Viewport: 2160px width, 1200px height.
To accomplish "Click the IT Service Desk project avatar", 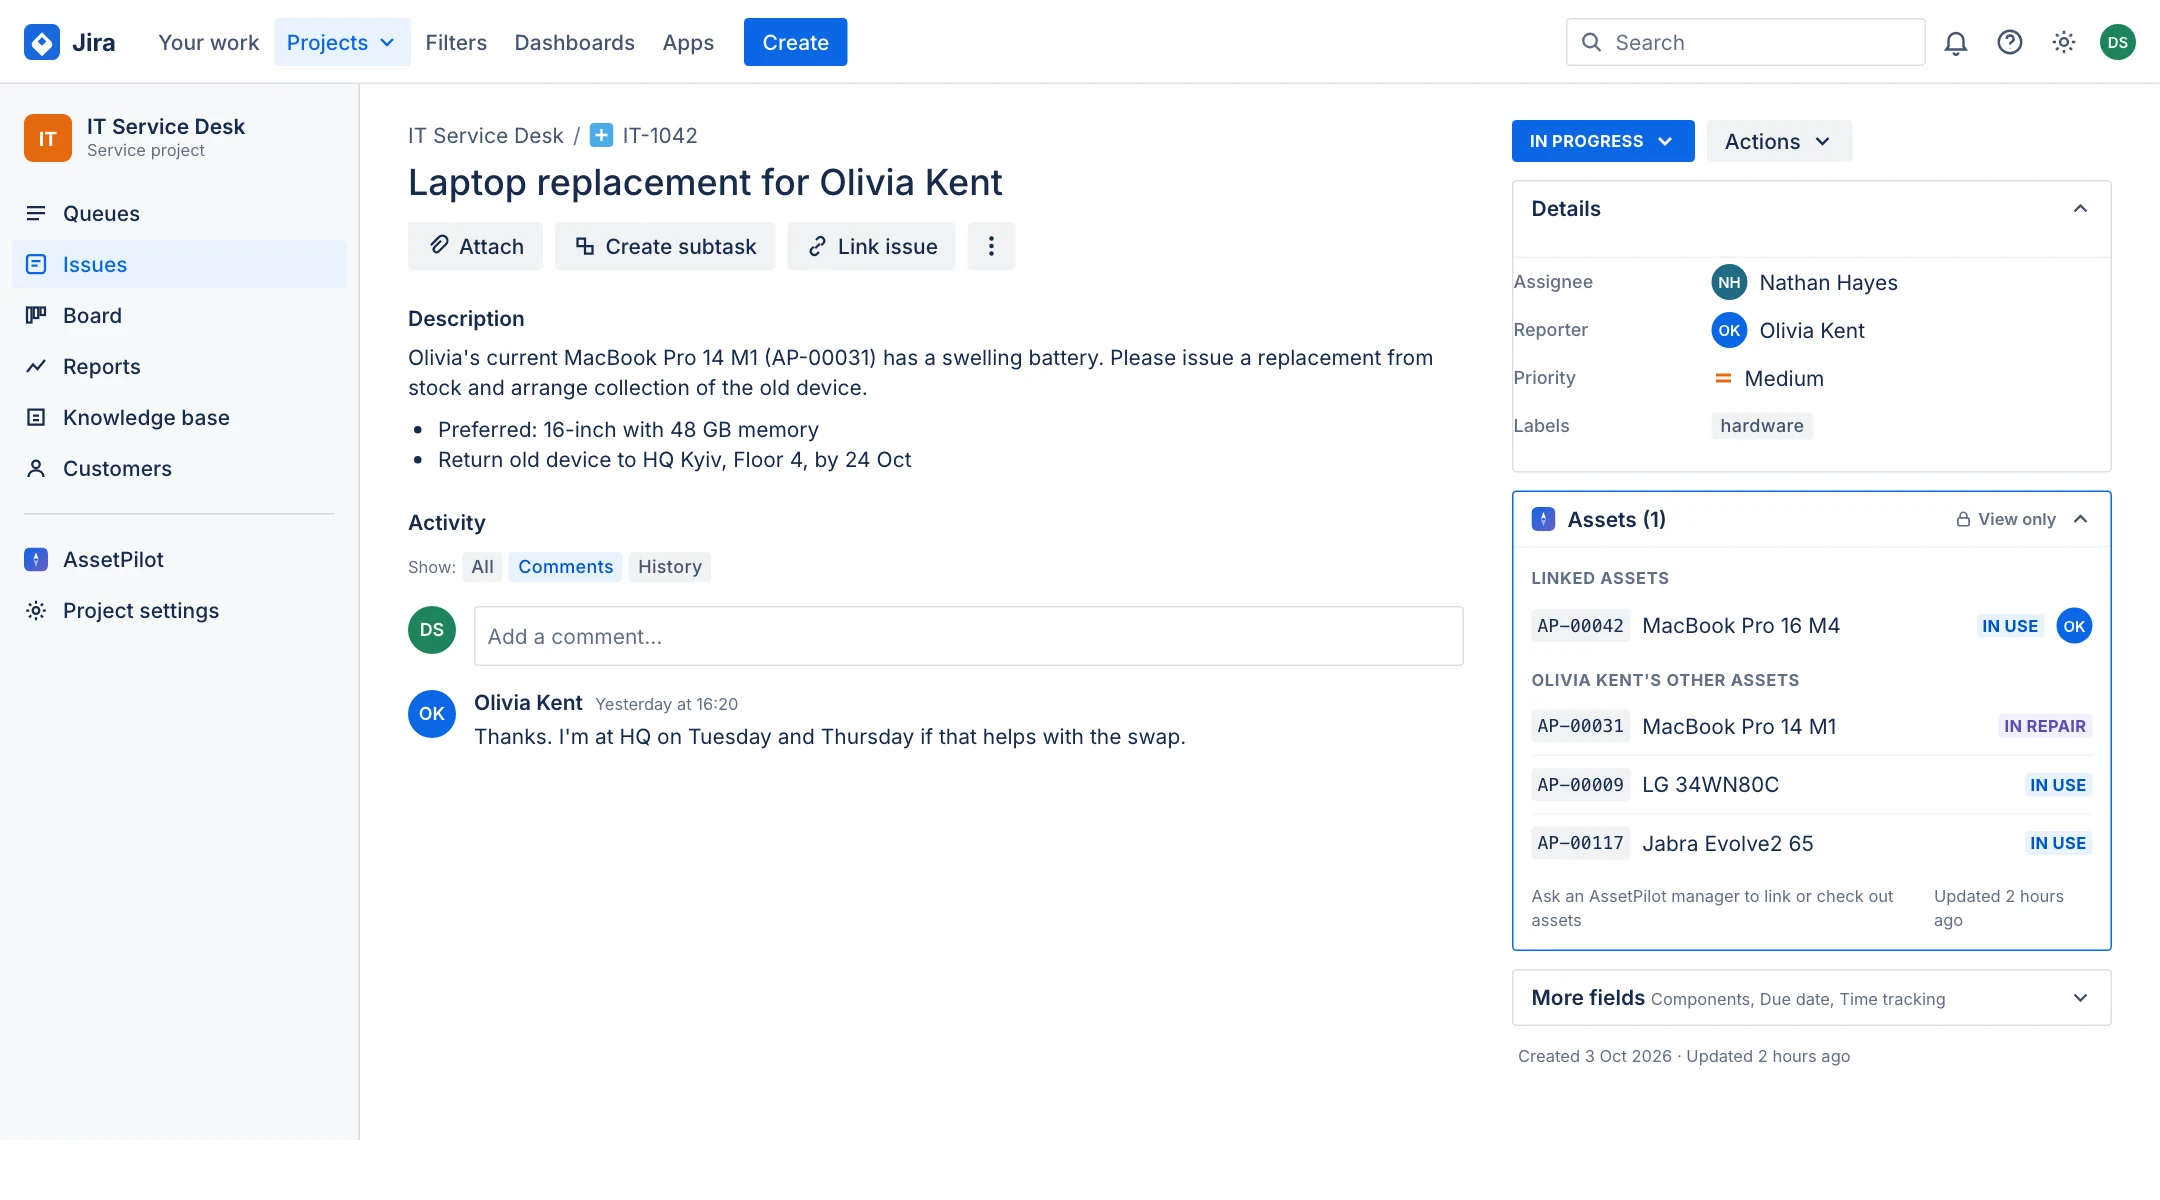I will [x=48, y=138].
